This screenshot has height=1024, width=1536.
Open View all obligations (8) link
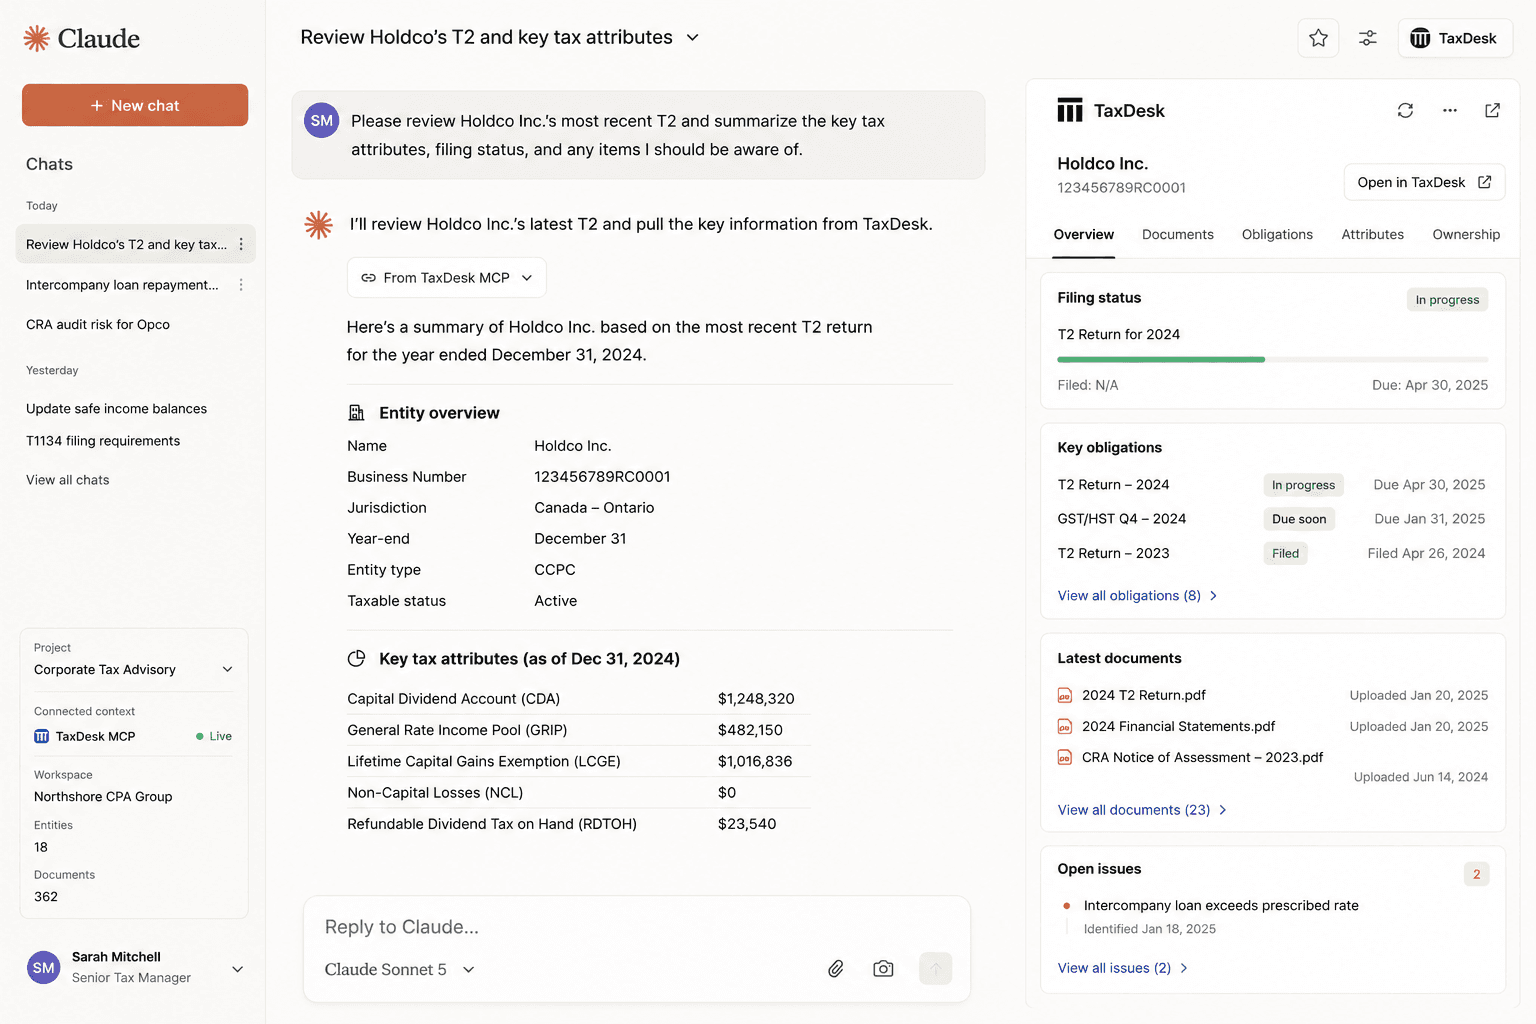click(x=1137, y=596)
